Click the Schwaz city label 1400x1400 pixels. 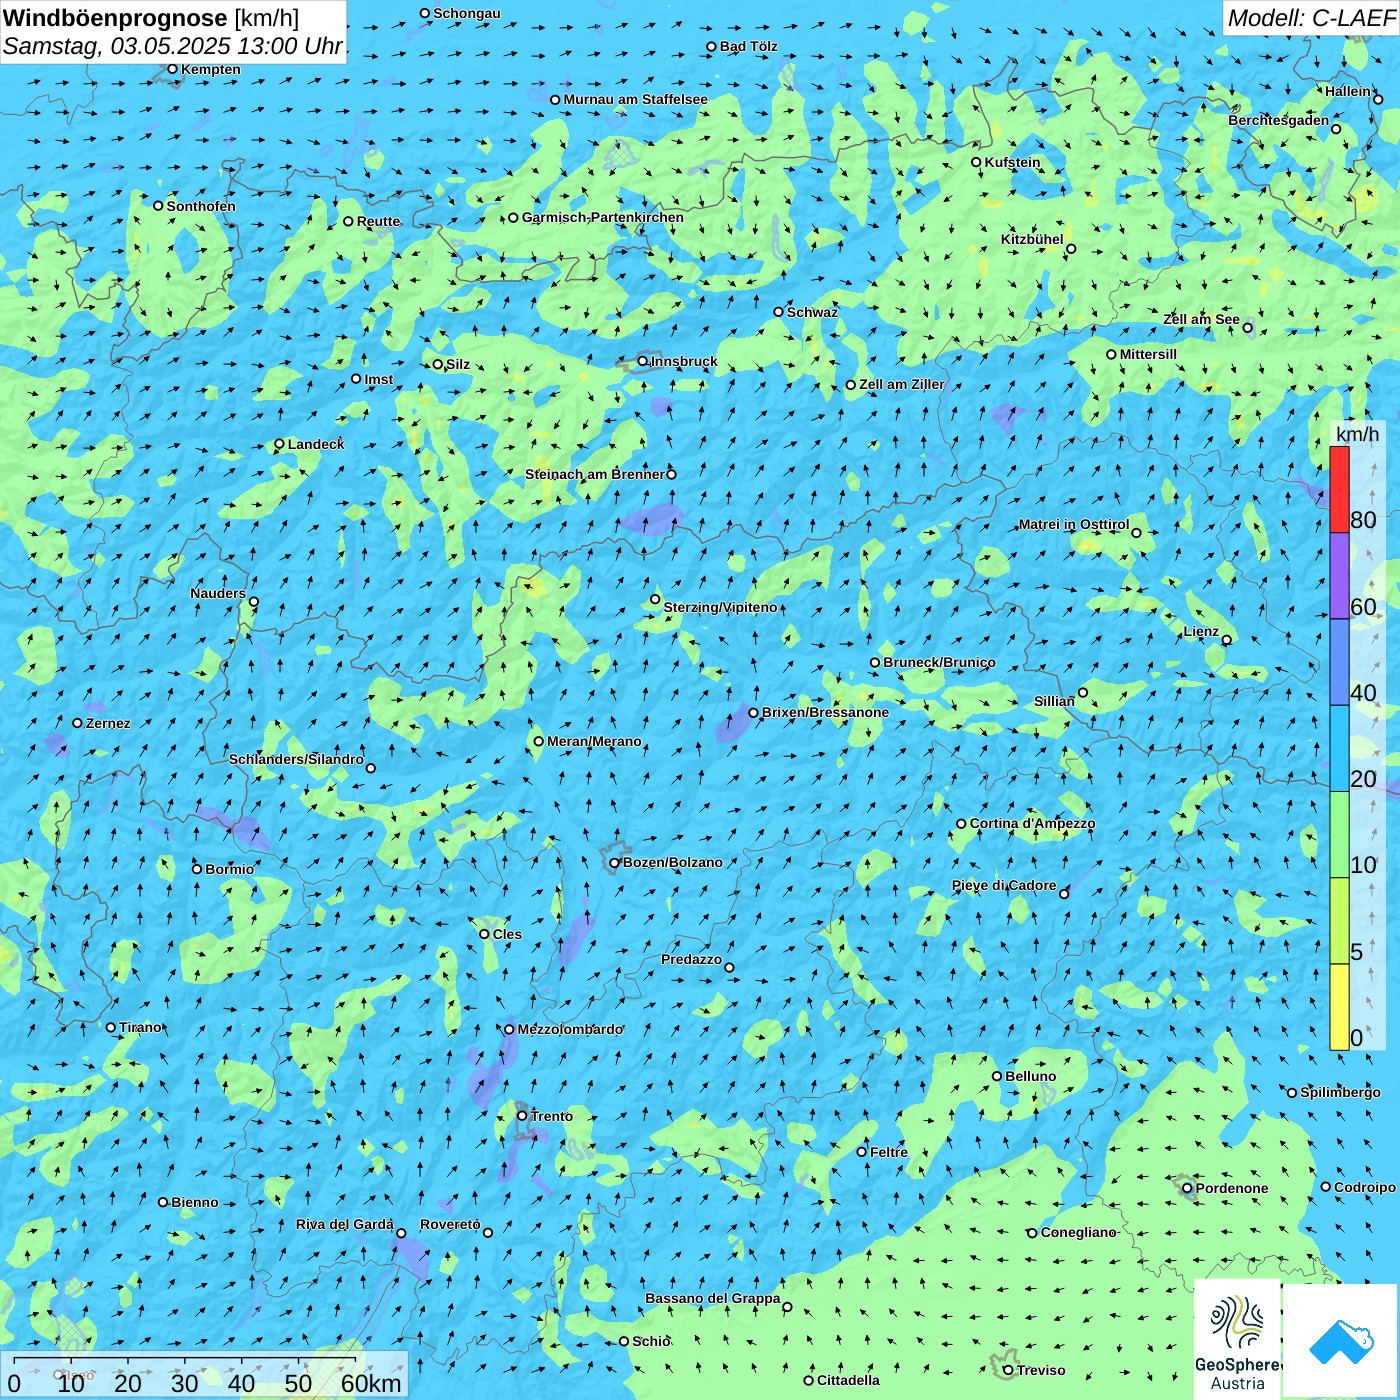click(x=812, y=312)
